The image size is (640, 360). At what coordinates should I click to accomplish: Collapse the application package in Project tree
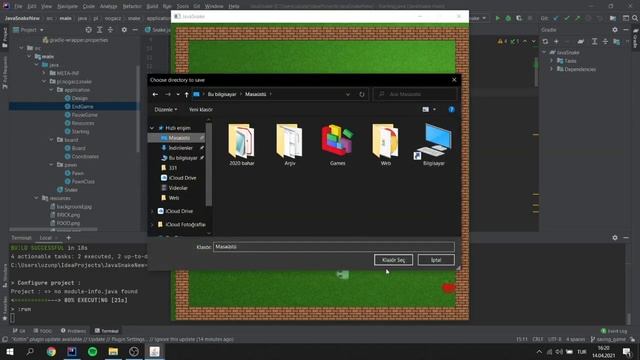pos(51,90)
